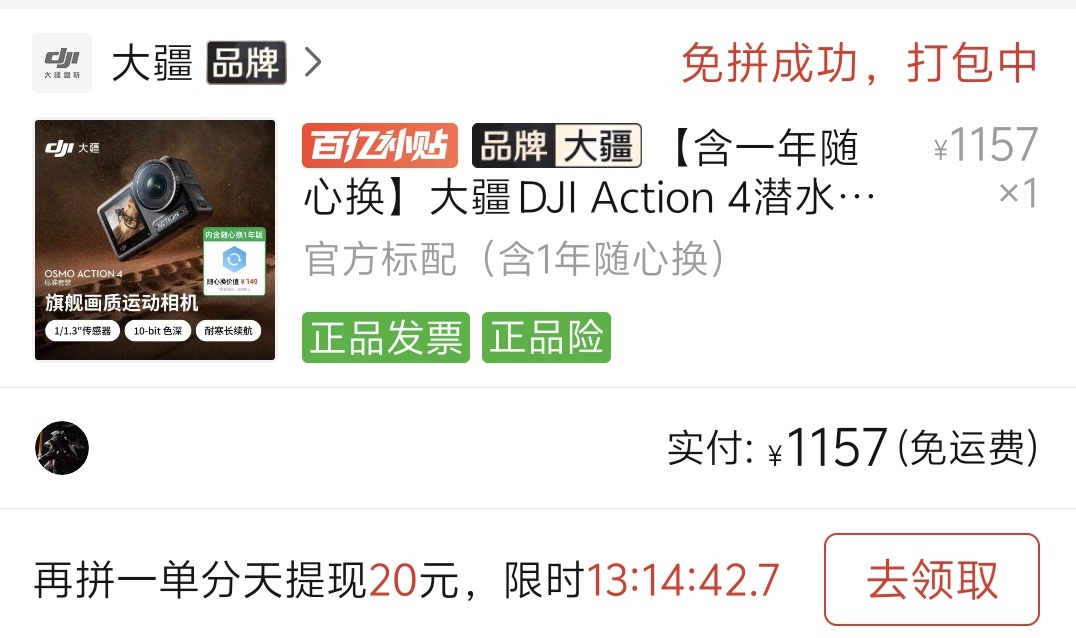The image size is (1076, 638).
Task: Click the 品牌 badge beside the store name
Action: point(246,63)
